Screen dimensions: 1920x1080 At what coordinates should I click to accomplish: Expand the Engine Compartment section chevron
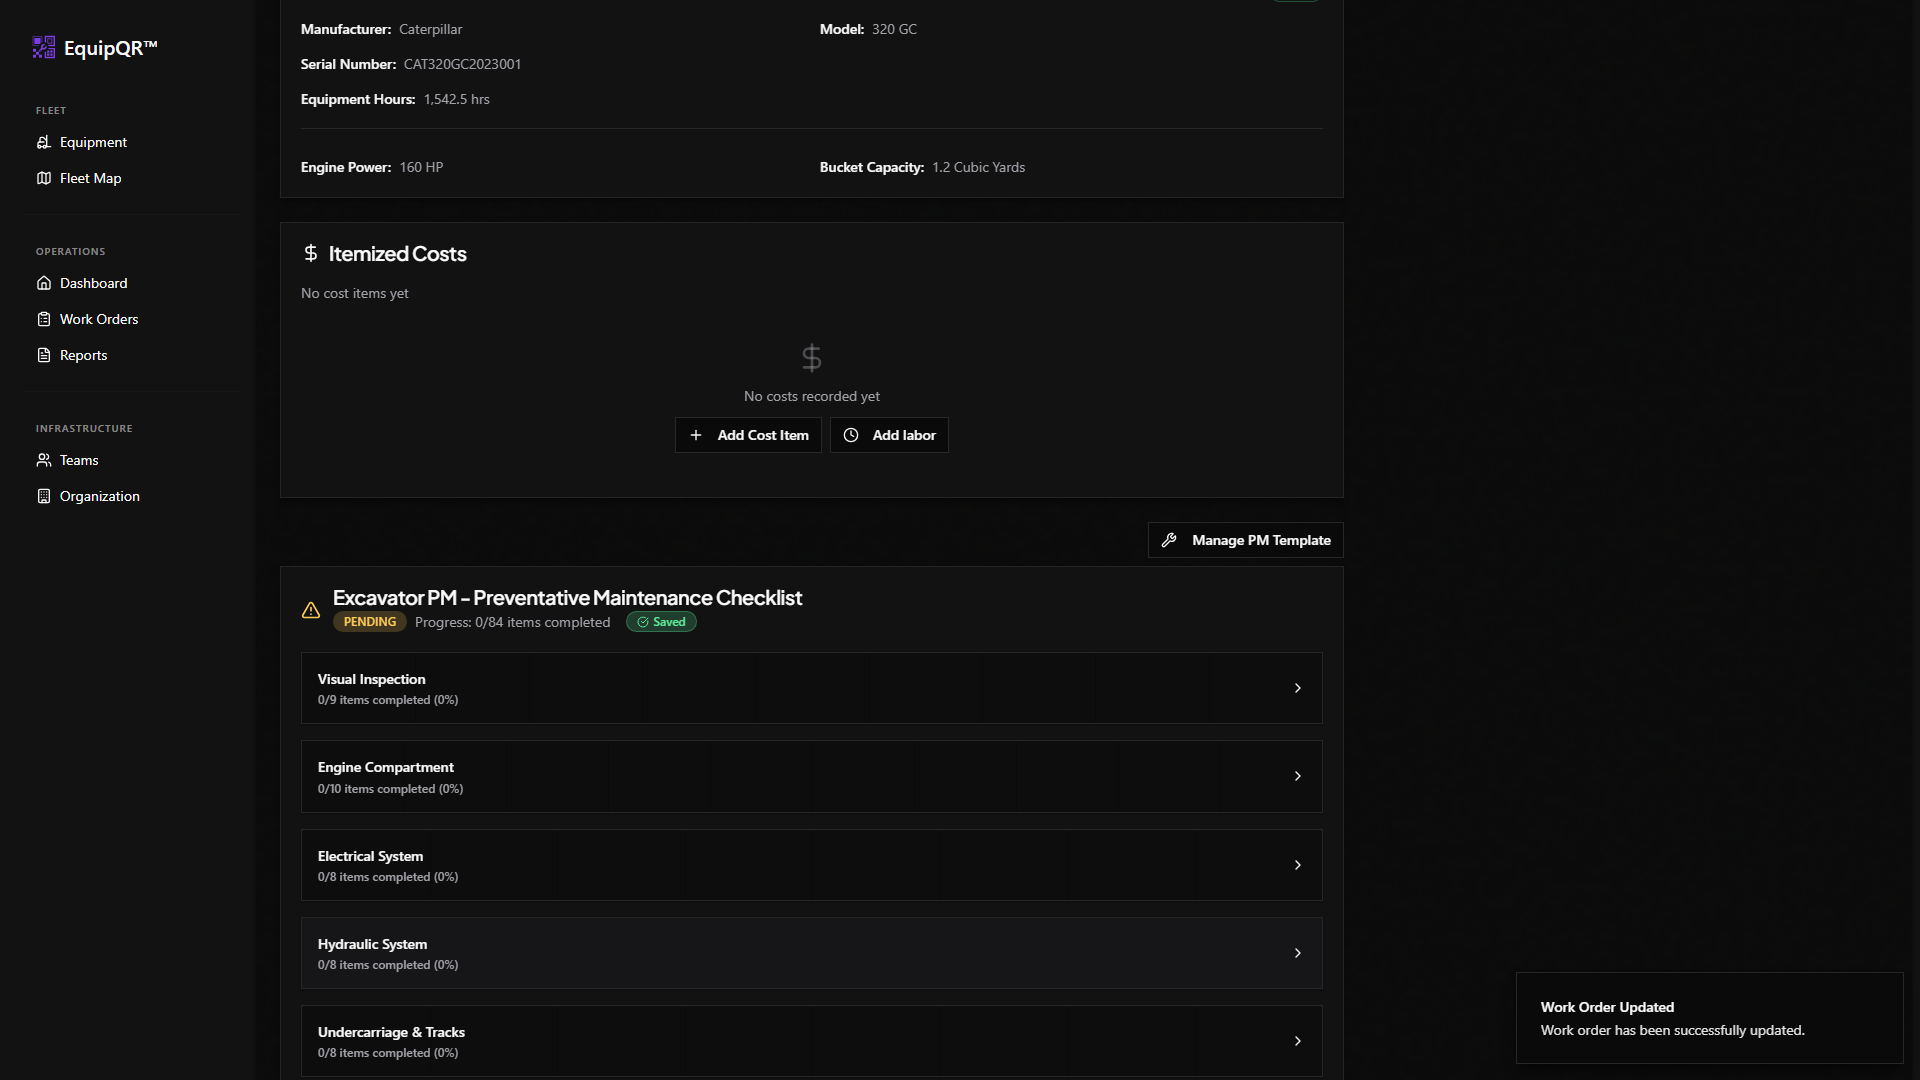tap(1298, 776)
